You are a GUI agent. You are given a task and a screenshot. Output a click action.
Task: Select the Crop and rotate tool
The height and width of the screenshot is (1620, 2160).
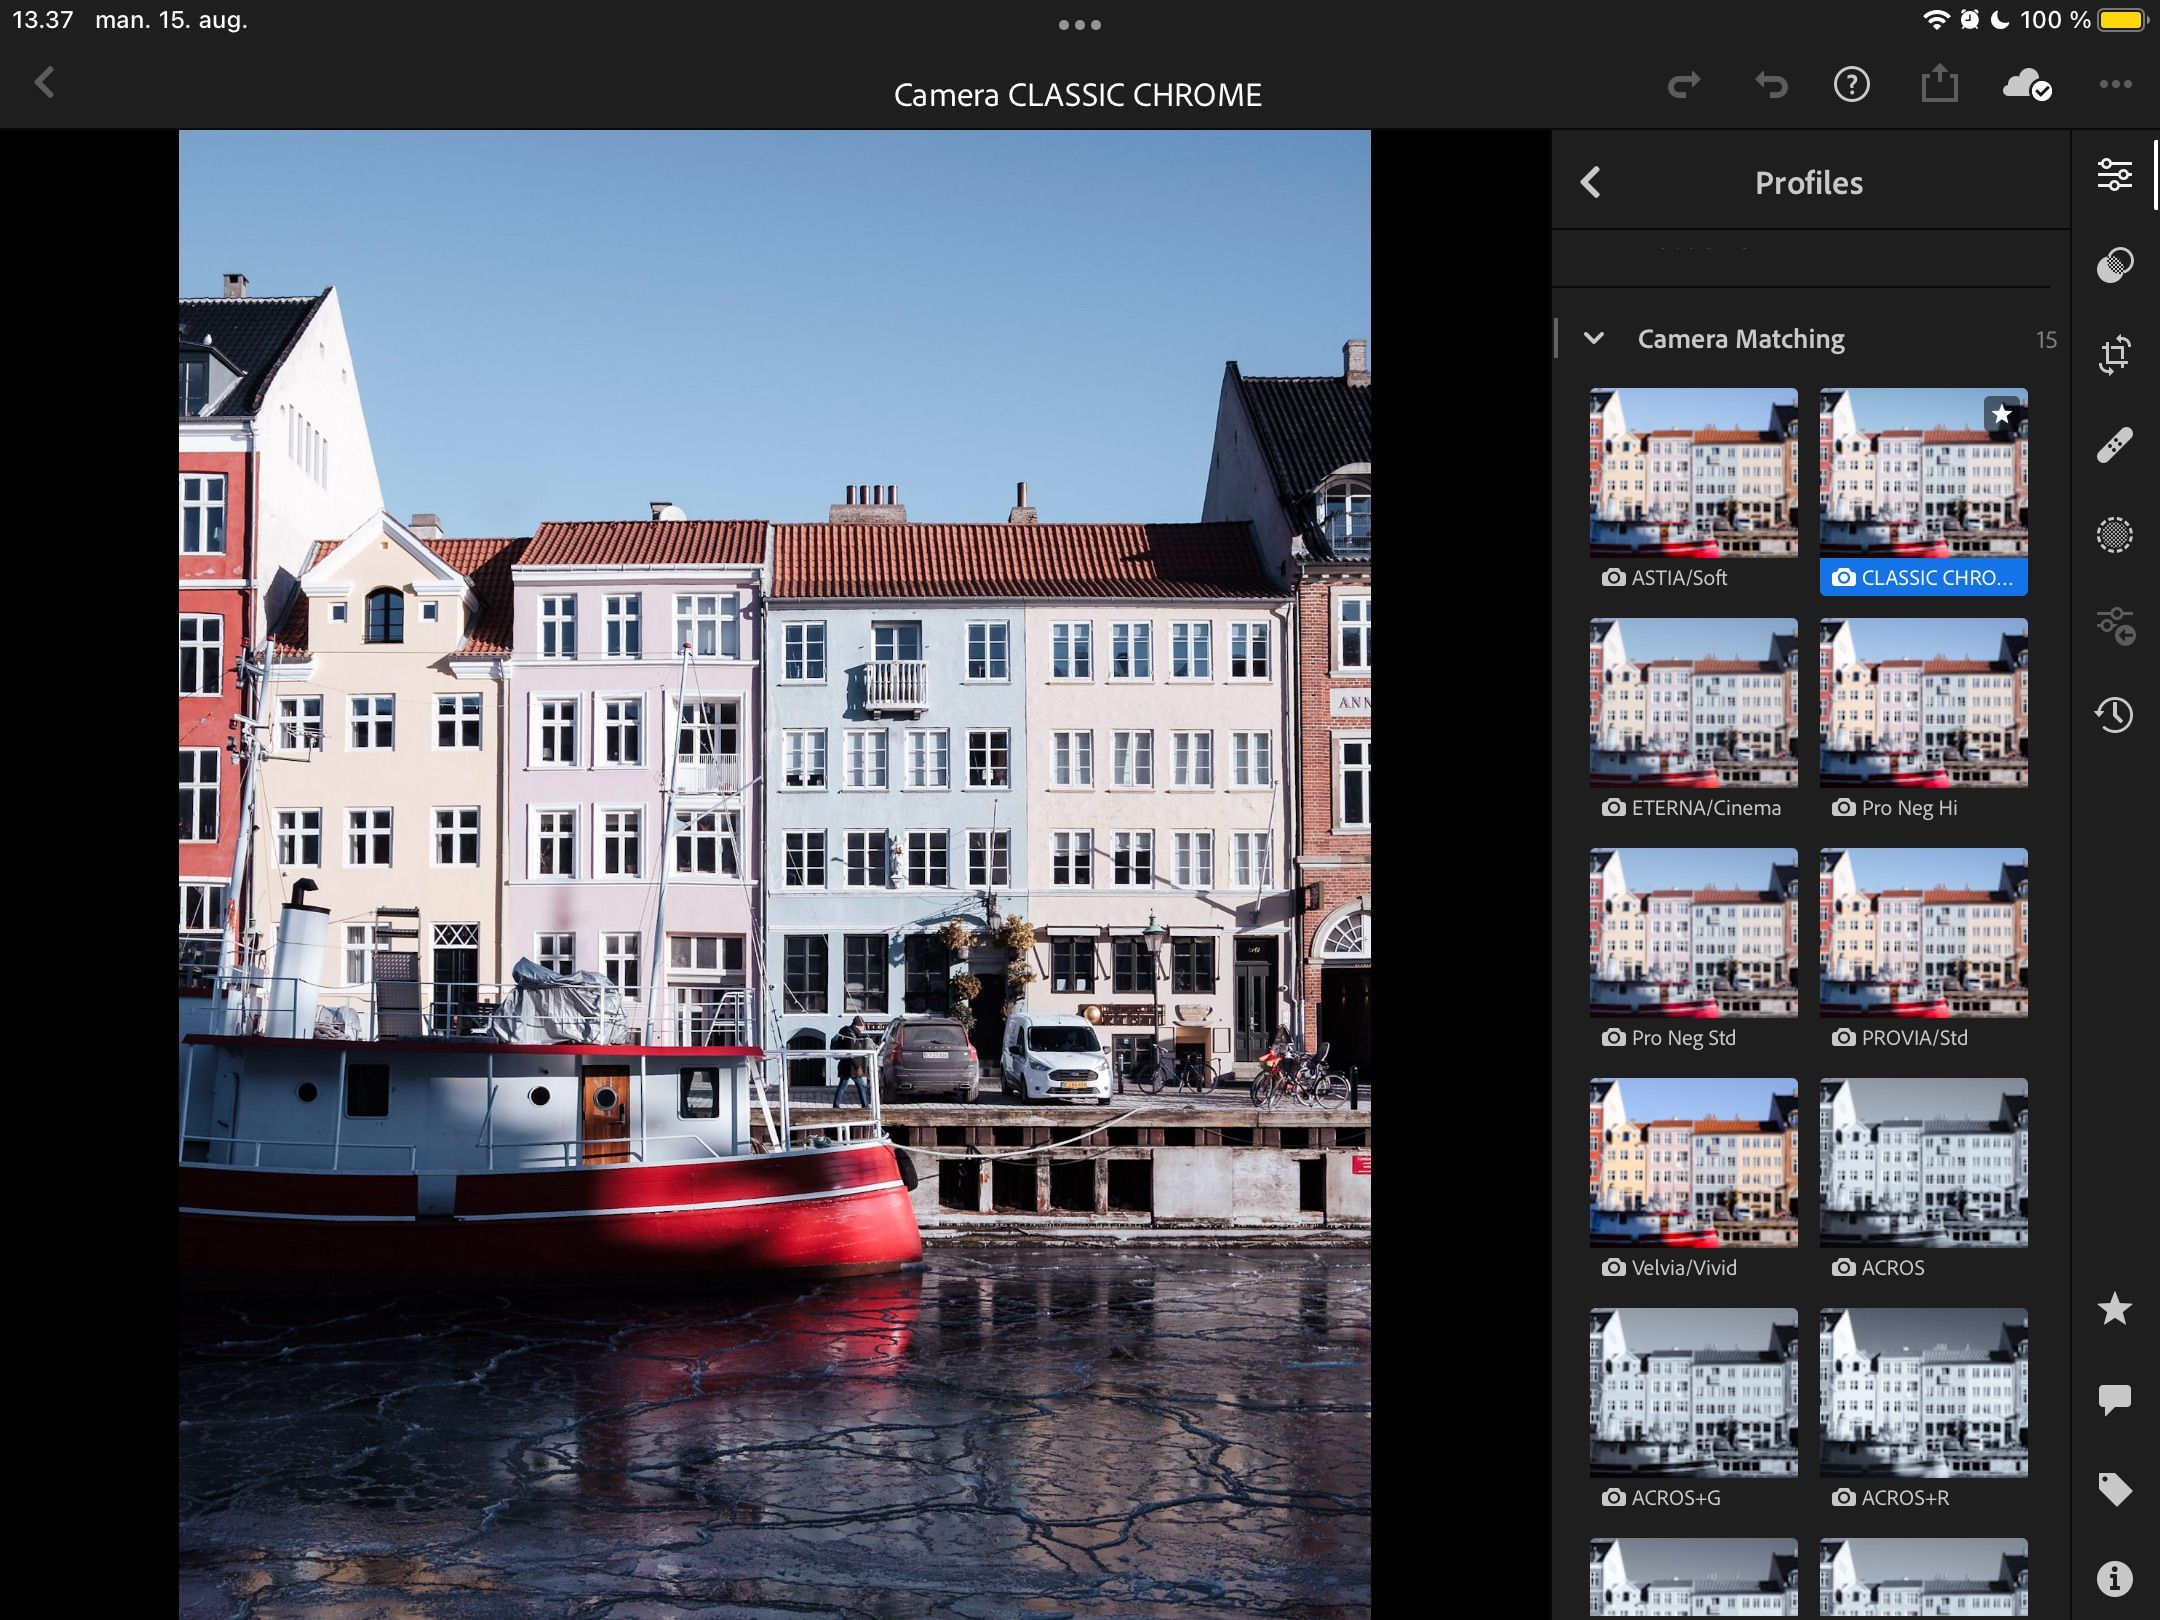coord(2114,355)
